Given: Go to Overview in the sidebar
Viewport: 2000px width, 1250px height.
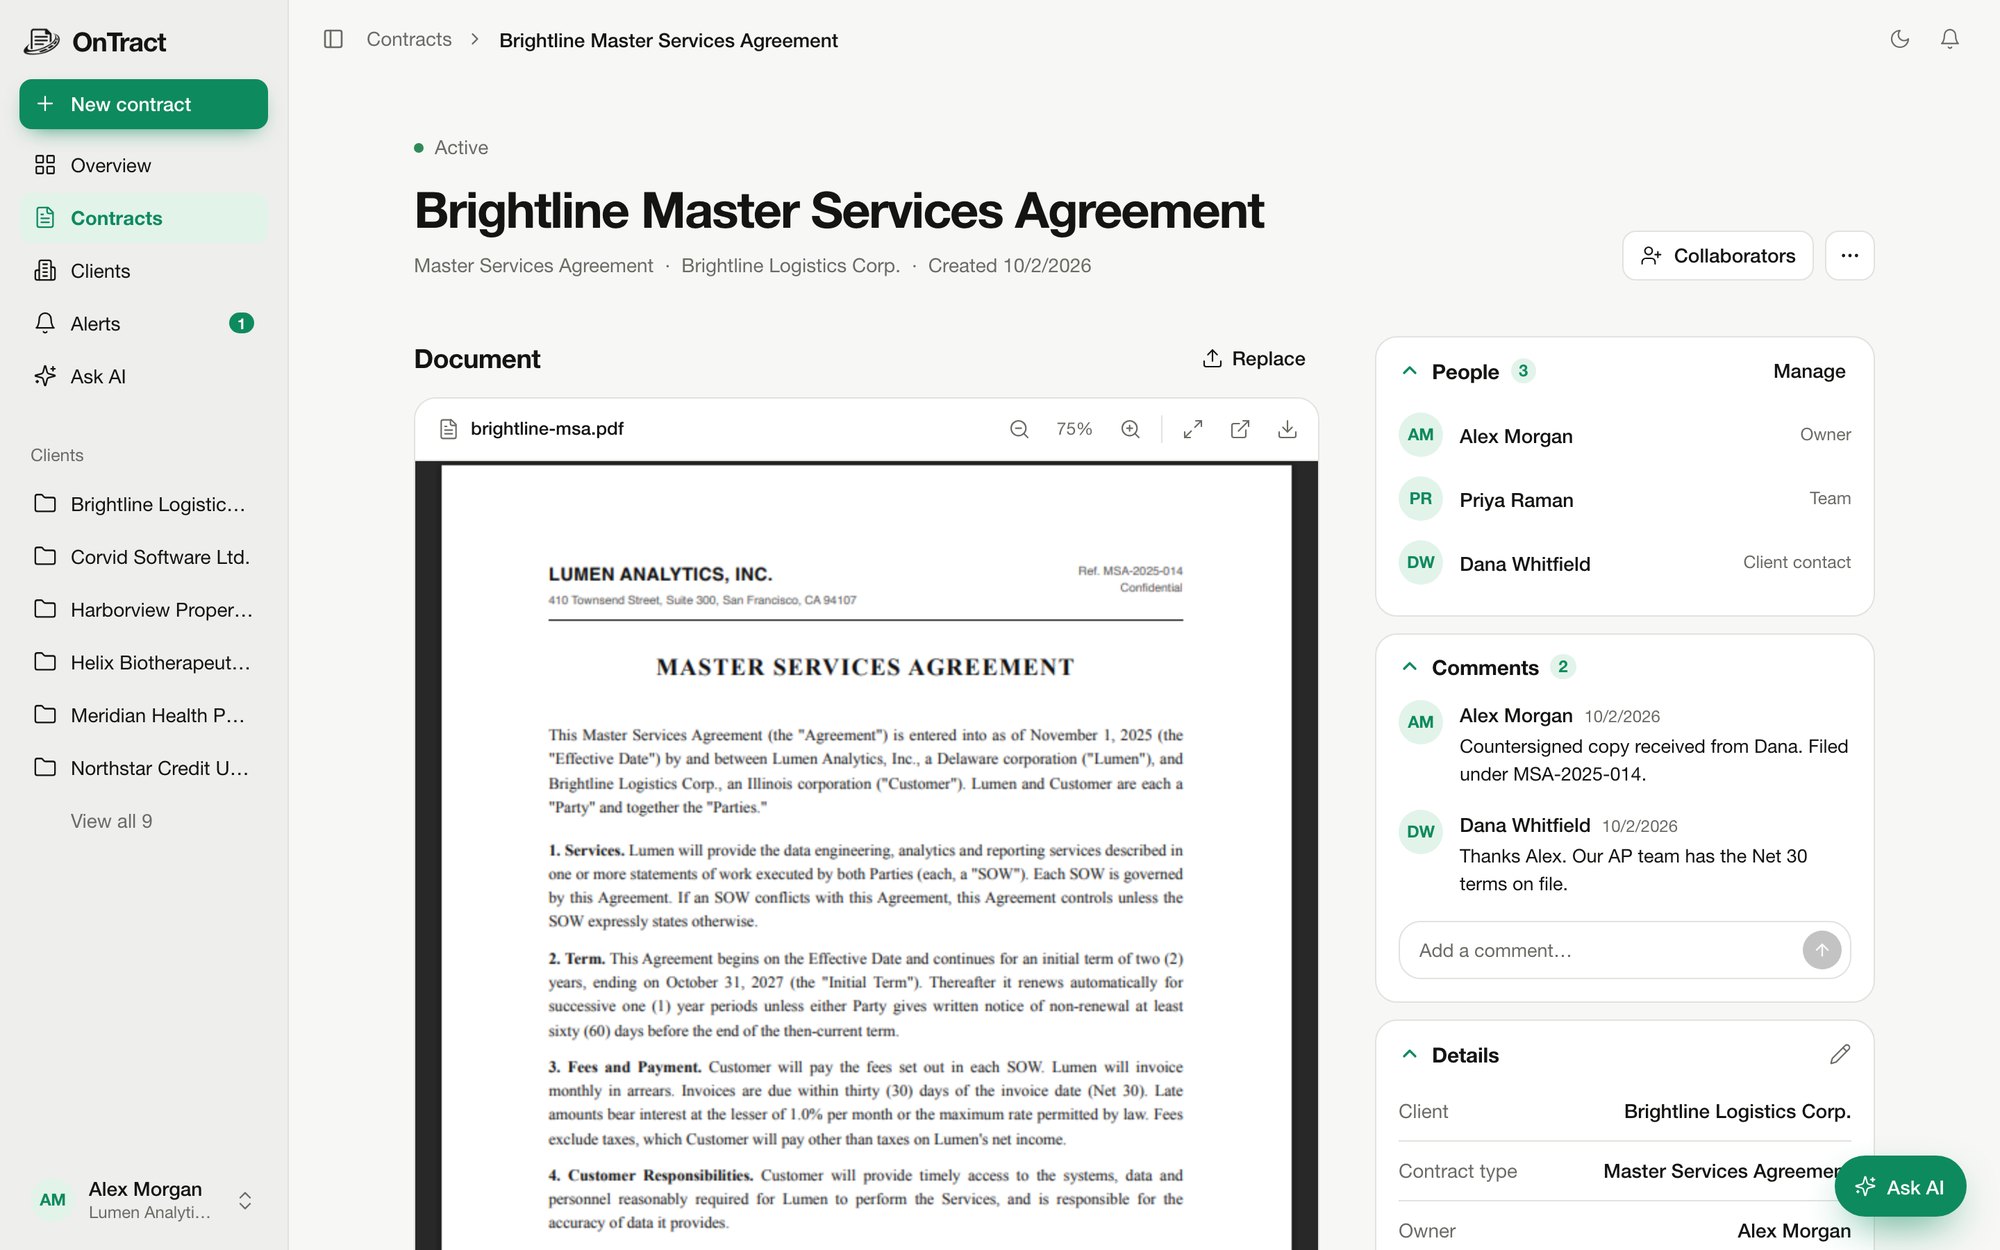Looking at the screenshot, I should pyautogui.click(x=144, y=165).
